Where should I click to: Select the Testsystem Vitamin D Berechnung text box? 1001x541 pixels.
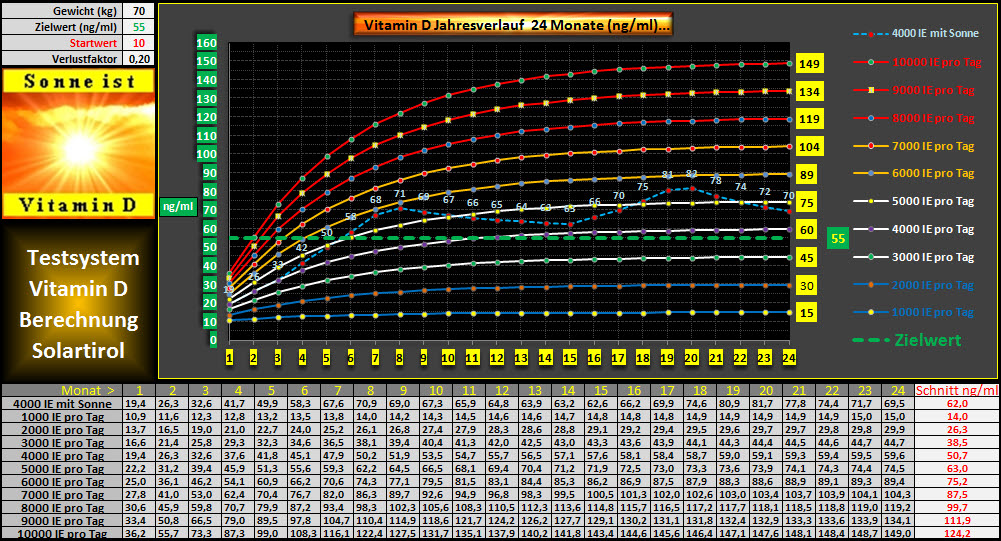click(78, 304)
